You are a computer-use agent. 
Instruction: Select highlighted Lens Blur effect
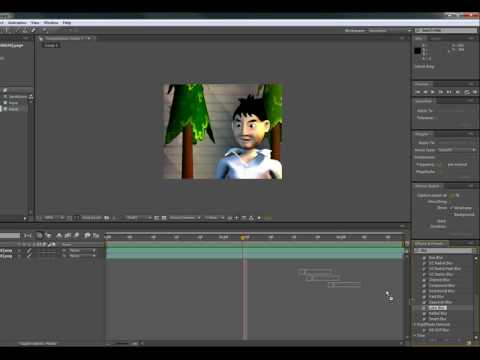point(437,308)
